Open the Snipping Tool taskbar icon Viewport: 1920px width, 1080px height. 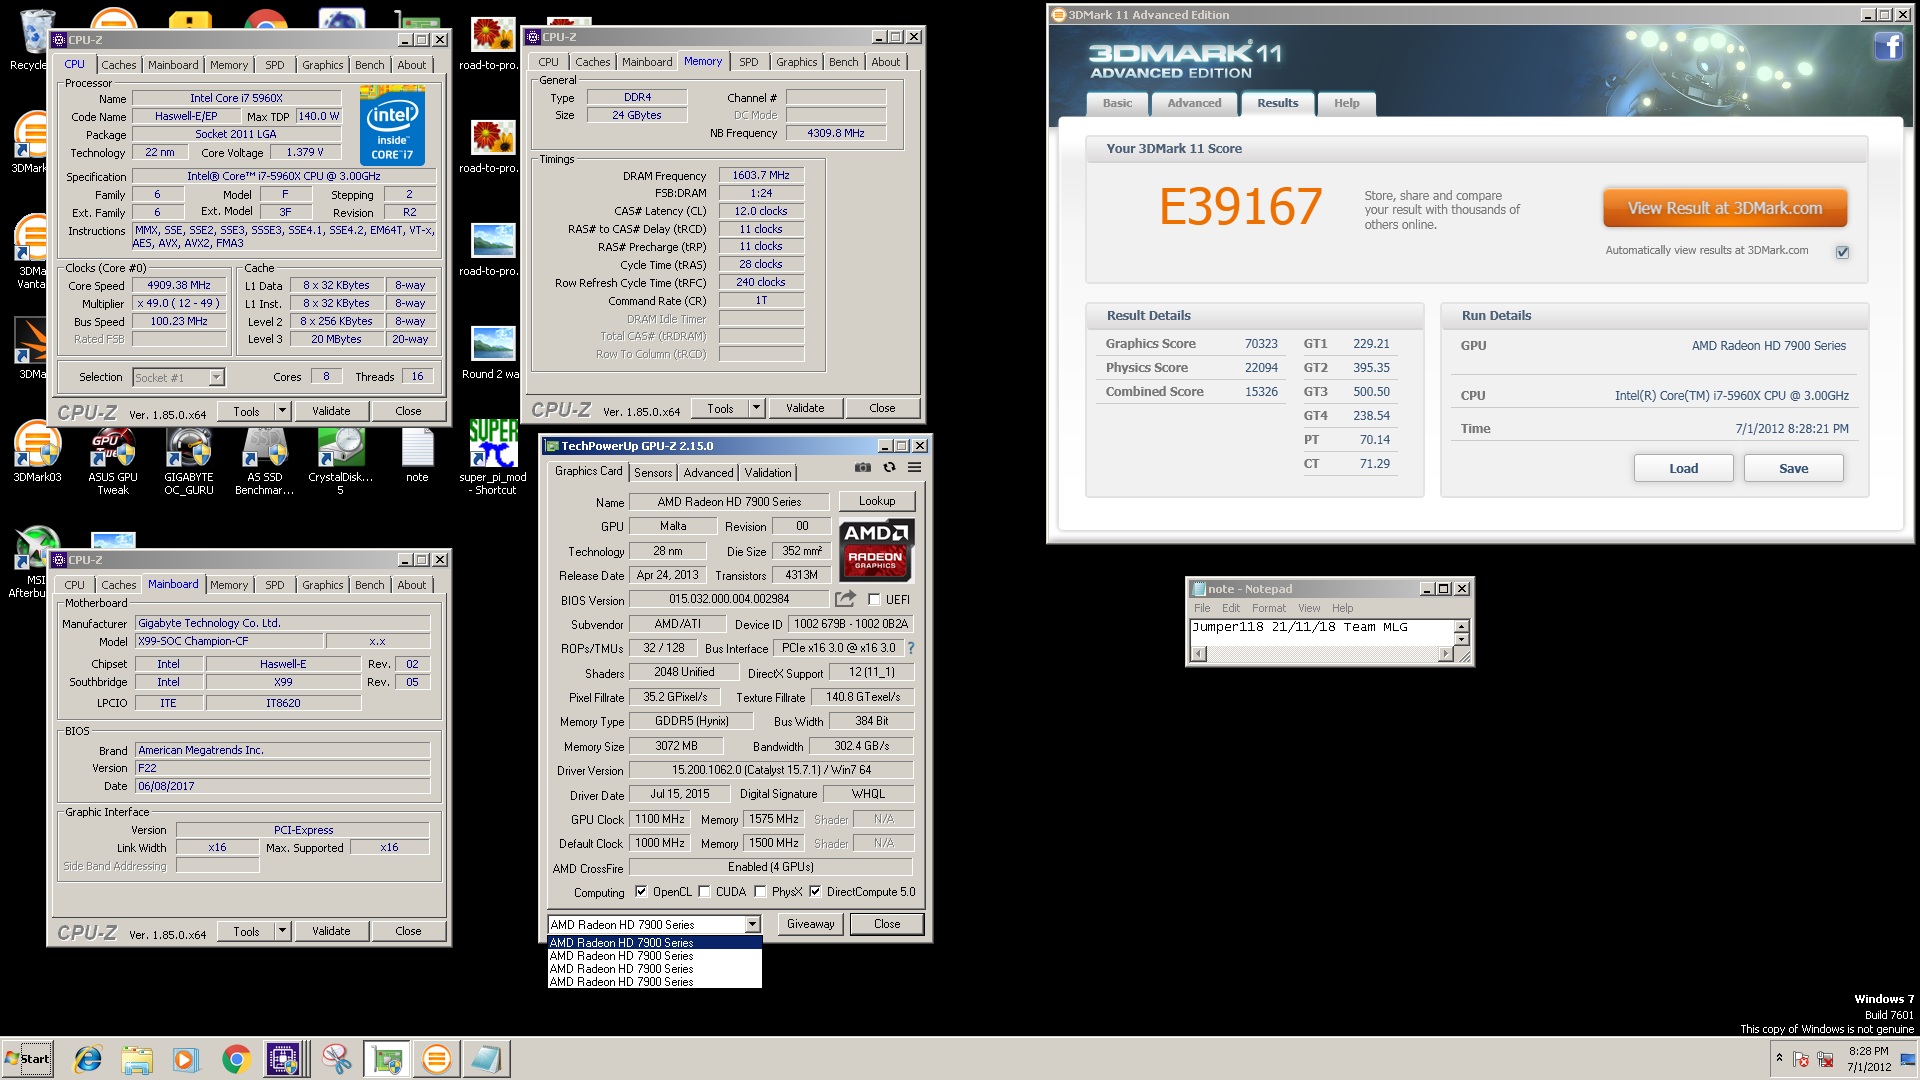point(336,1059)
